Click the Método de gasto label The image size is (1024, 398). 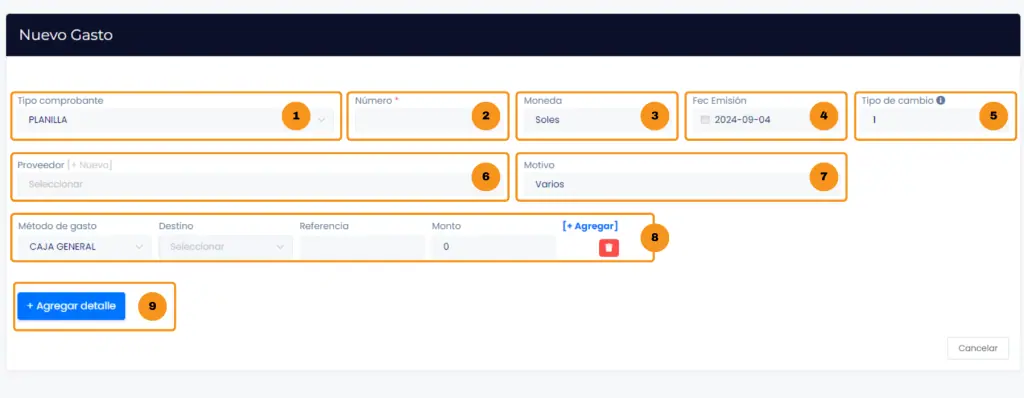point(57,226)
